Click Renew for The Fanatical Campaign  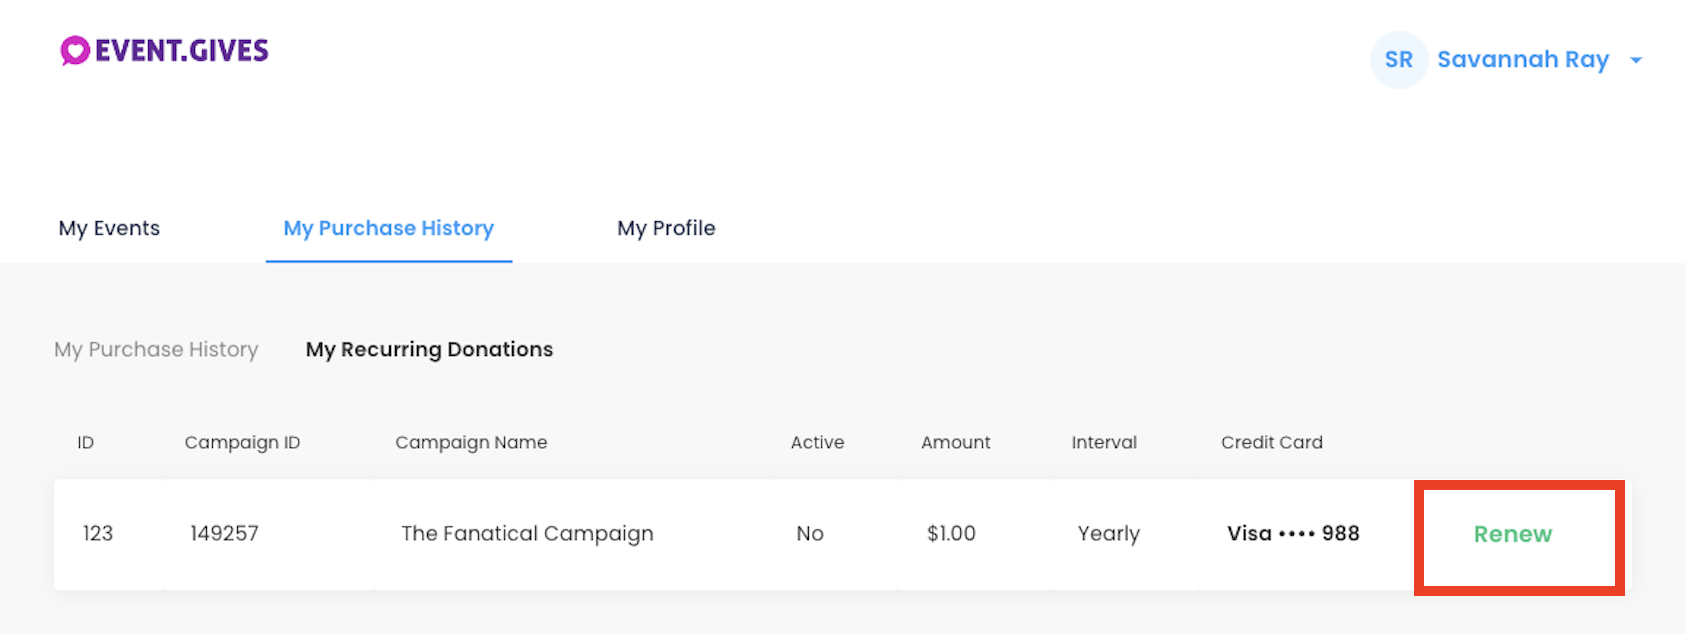coord(1513,534)
